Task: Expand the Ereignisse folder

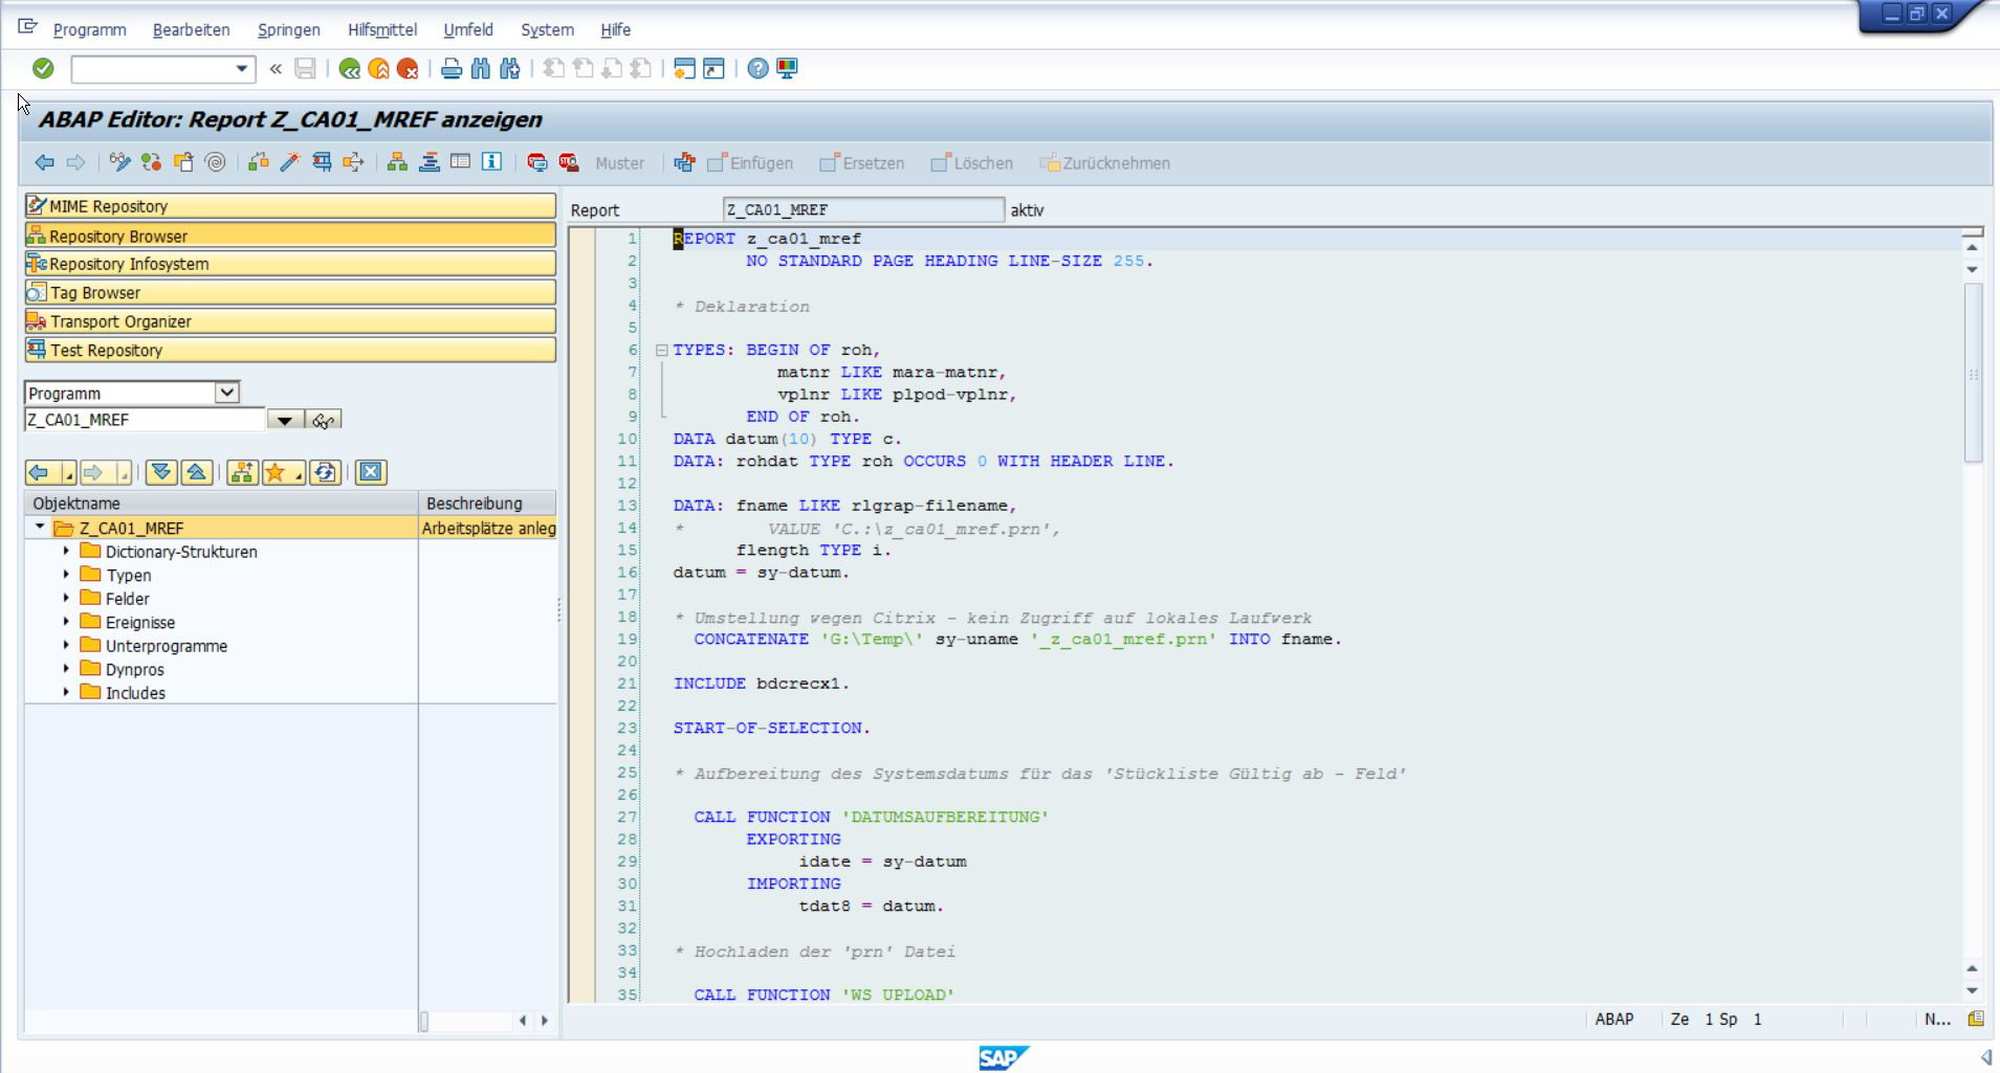Action: click(66, 621)
